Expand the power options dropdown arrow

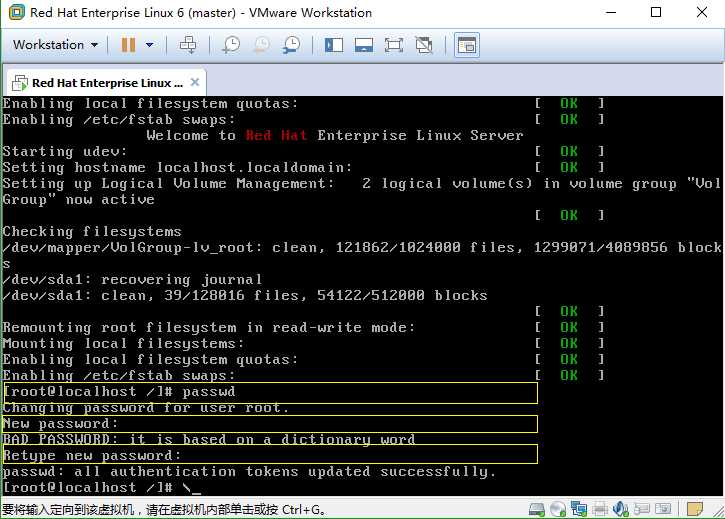(149, 45)
